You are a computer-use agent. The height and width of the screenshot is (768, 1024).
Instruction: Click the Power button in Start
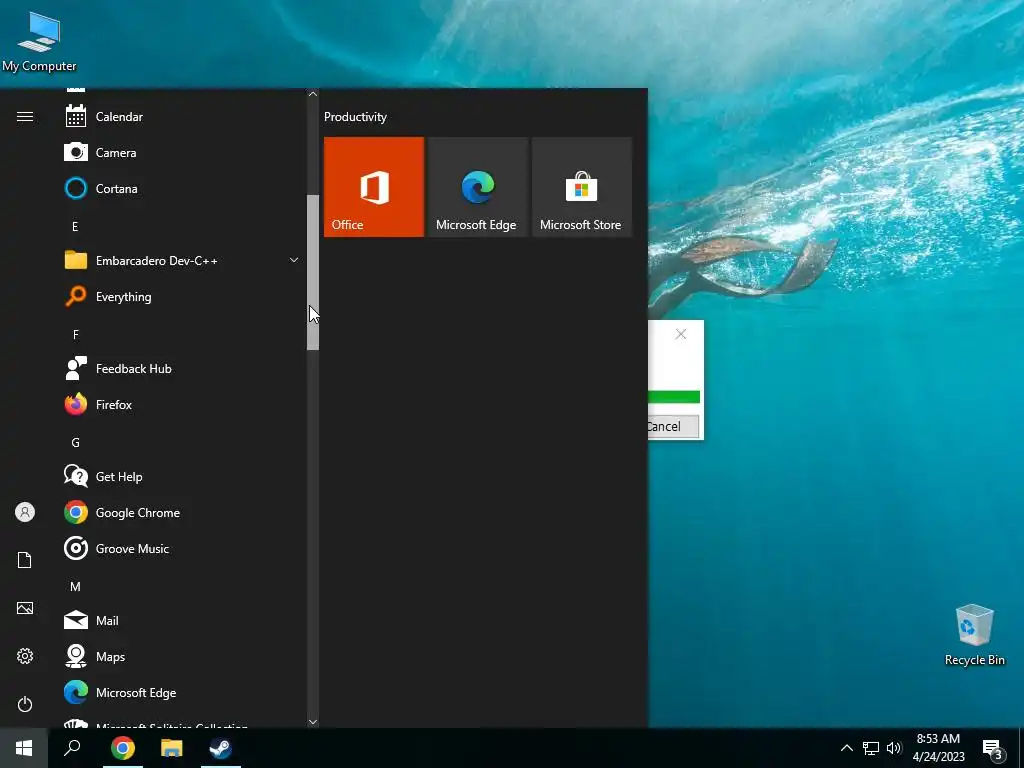25,704
